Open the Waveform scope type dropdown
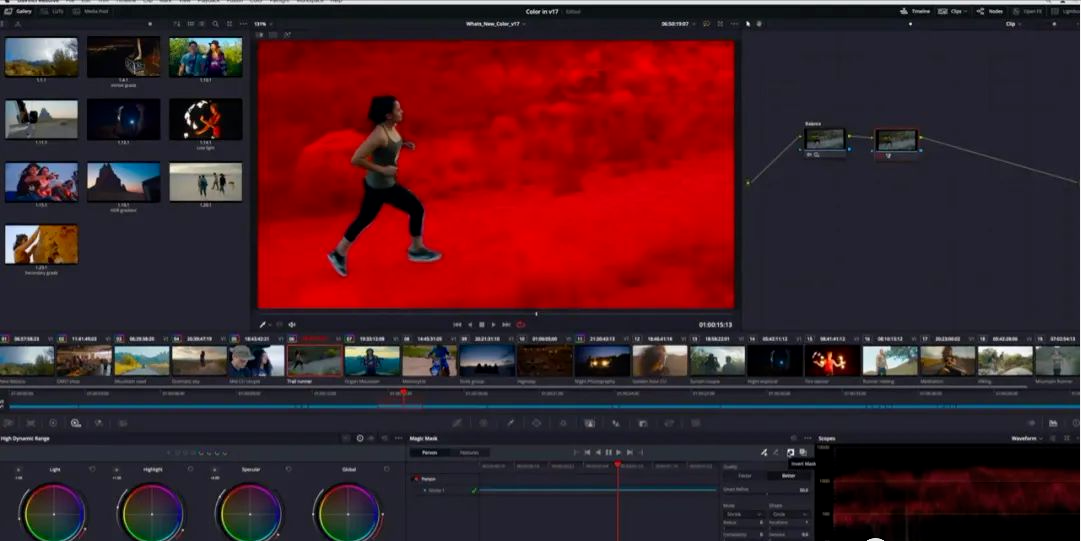 [x=1027, y=438]
